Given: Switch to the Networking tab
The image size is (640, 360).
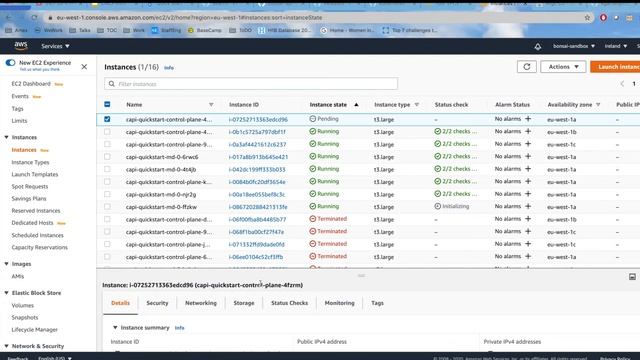Looking at the screenshot, I should pyautogui.click(x=201, y=303).
